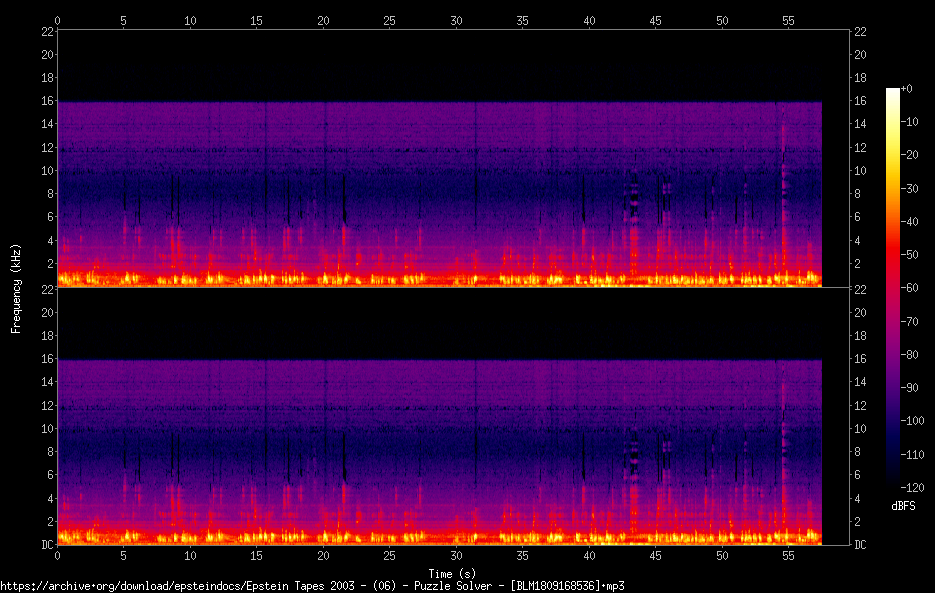Click the 20 tick on the bottom time axis

click(323, 555)
